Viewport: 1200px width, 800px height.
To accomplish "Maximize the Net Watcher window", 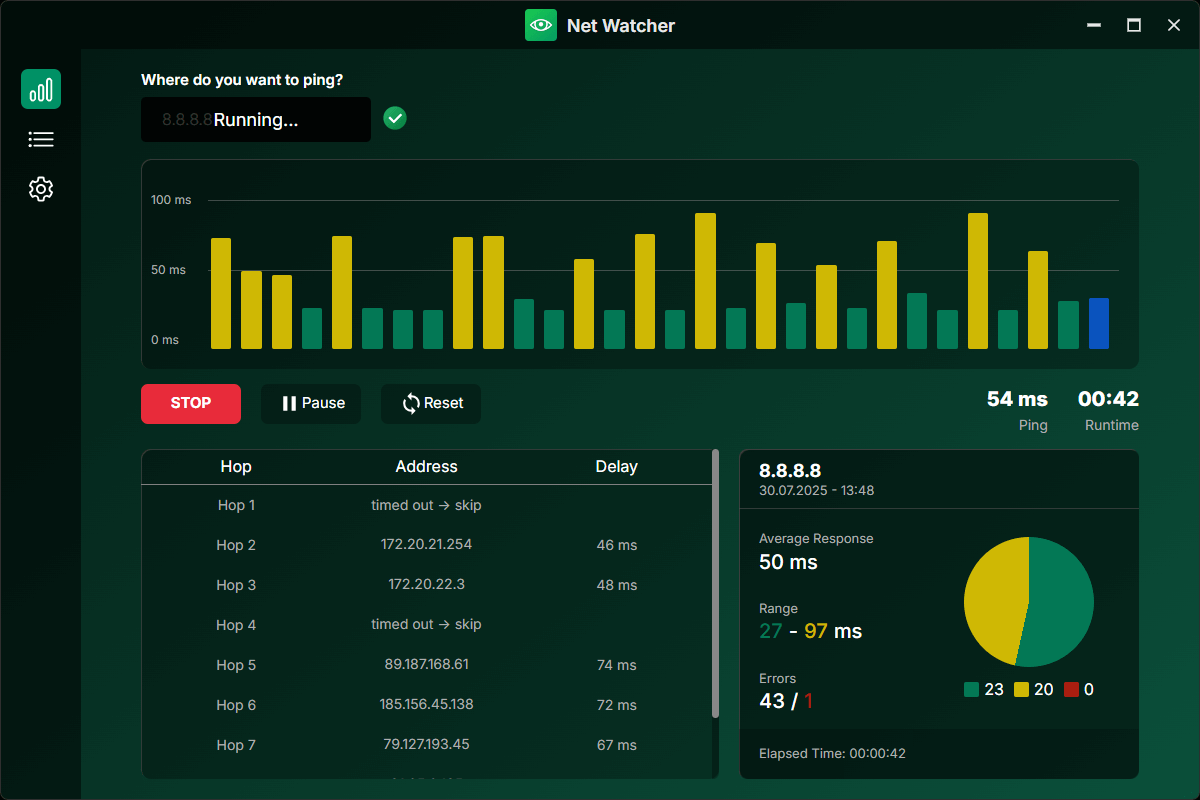I will tap(1134, 25).
